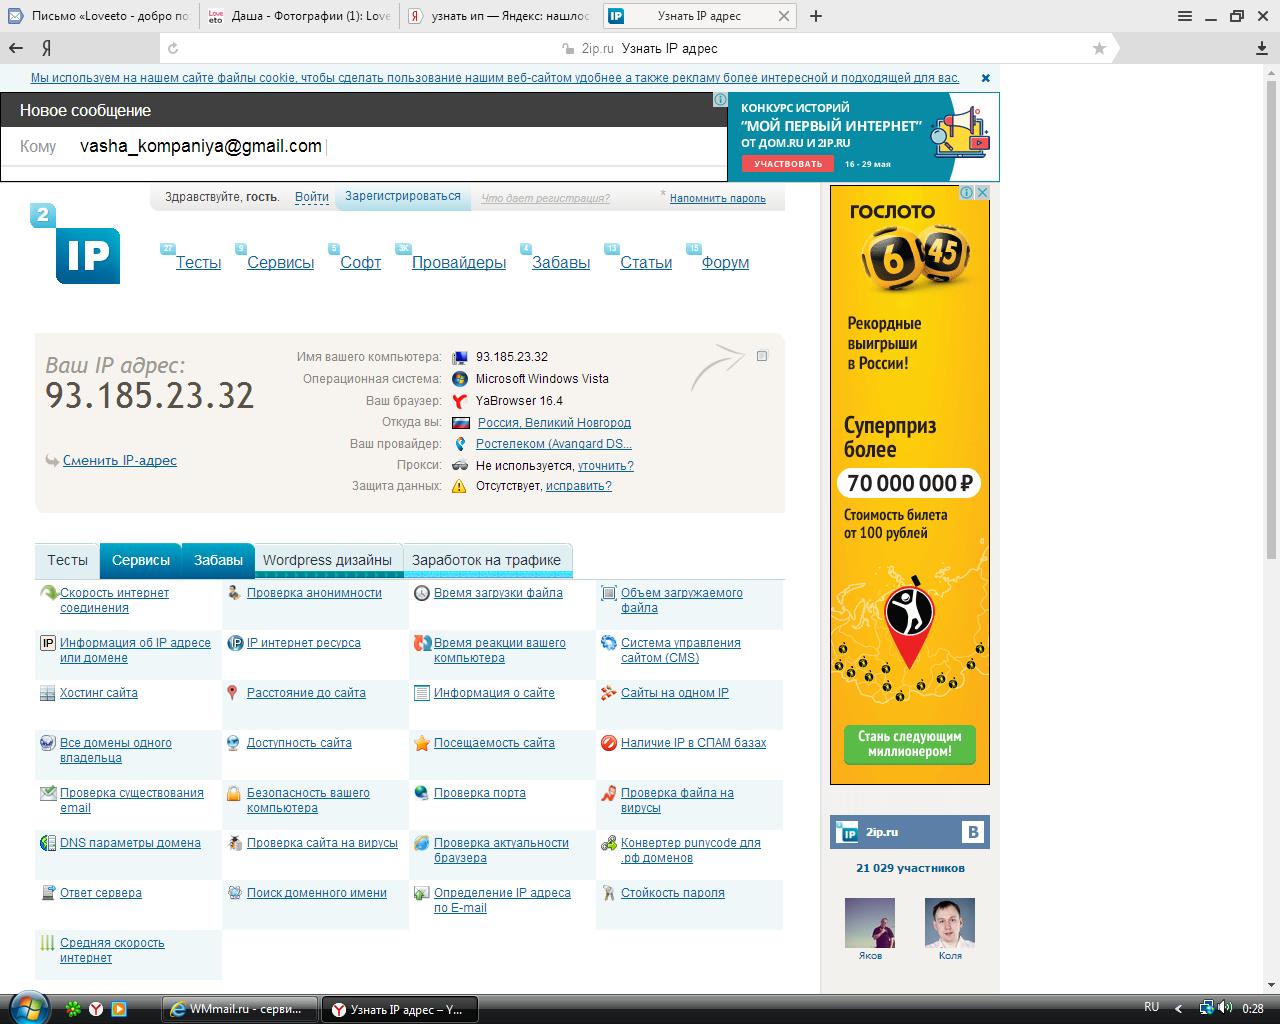
Task: Click star icon for Посещаемость сайта
Action: (x=421, y=743)
